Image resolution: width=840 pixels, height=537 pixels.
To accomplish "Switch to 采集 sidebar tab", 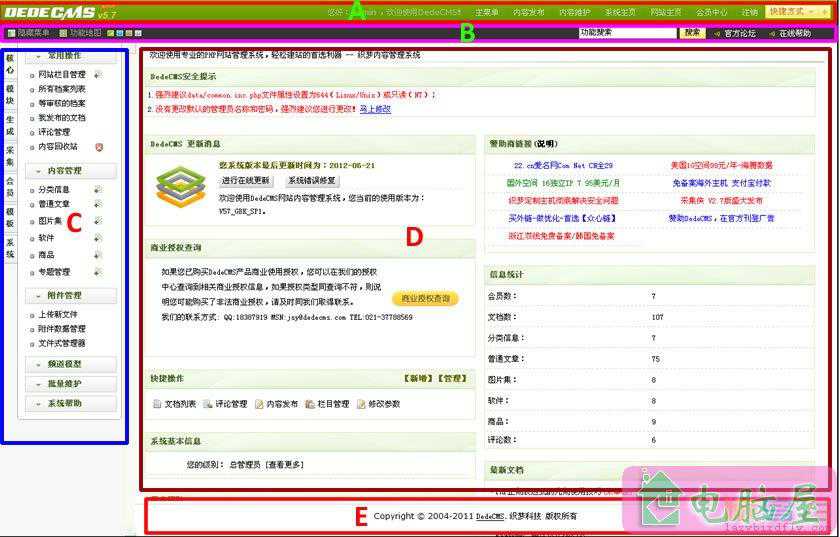I will click(x=10, y=156).
